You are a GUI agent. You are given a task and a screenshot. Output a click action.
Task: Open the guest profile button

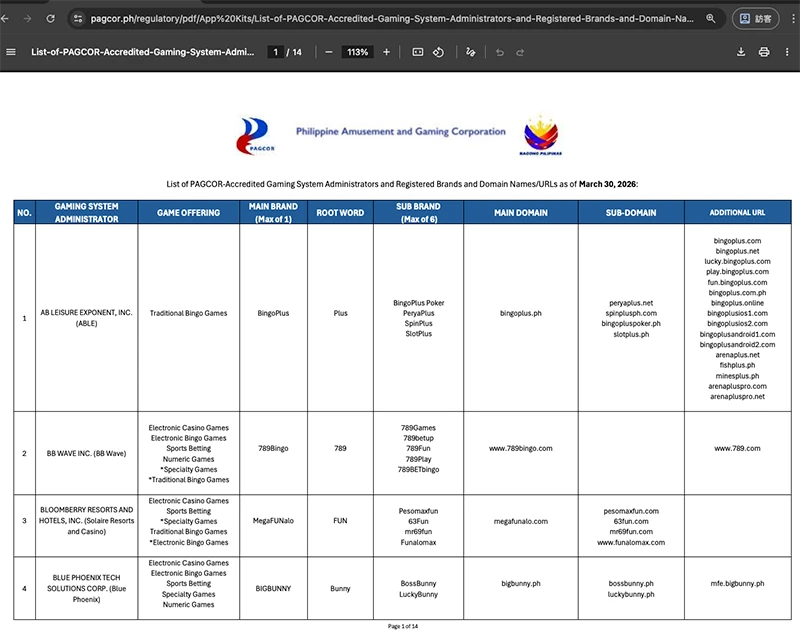click(x=756, y=19)
